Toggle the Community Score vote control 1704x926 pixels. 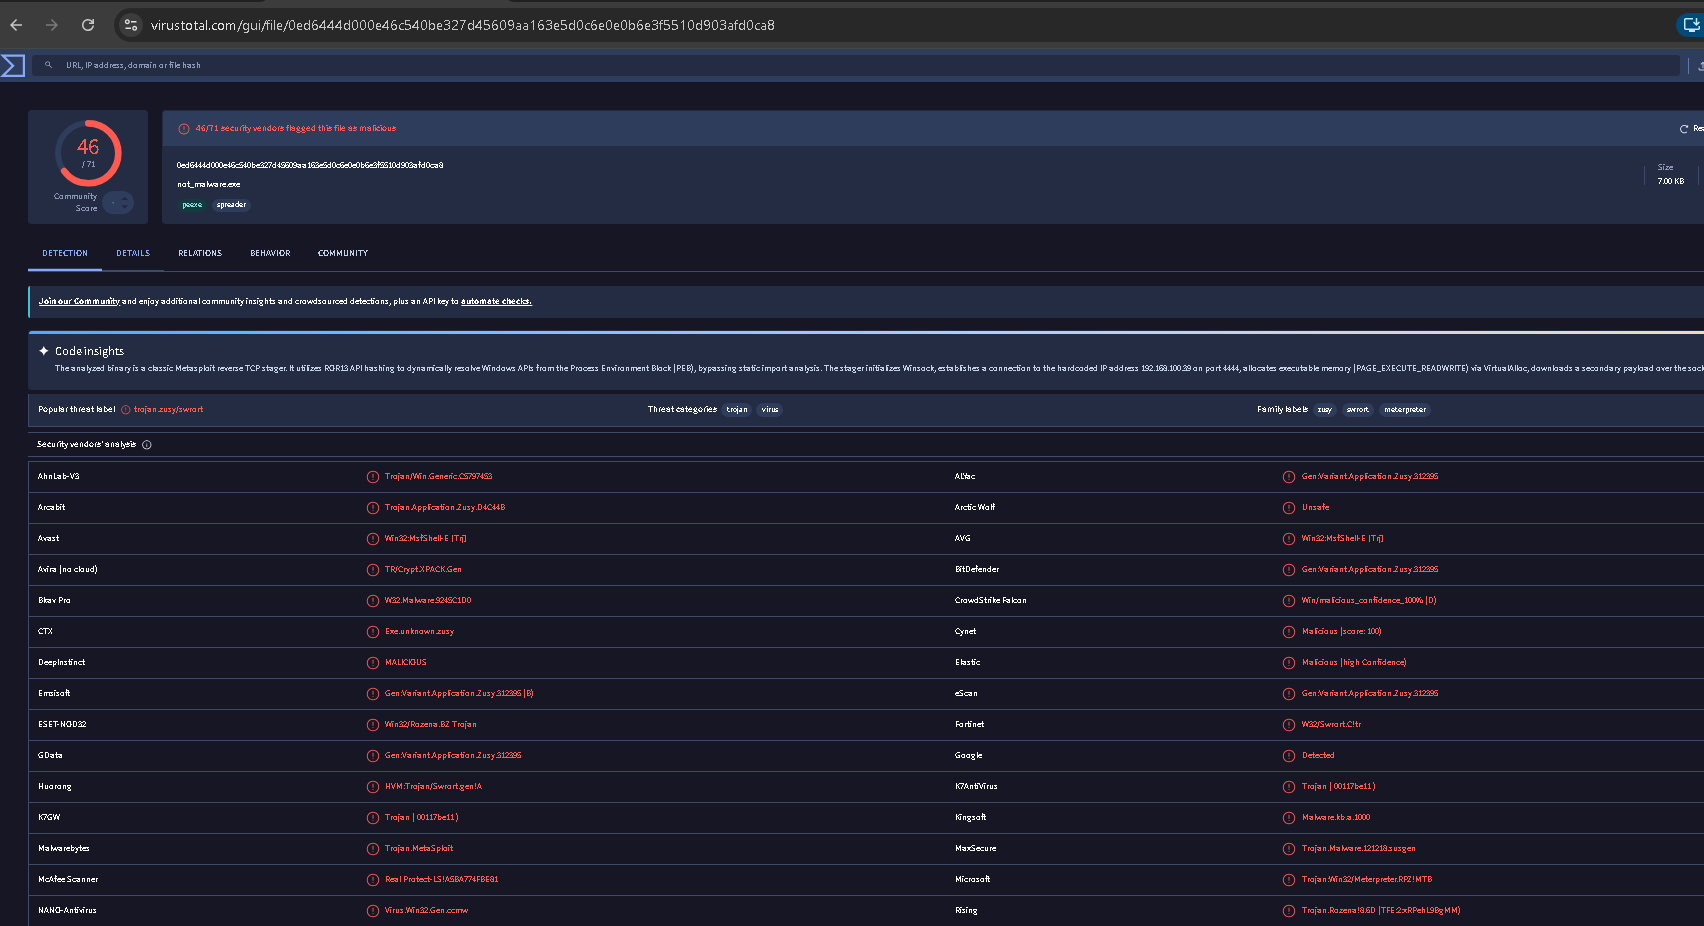[x=118, y=203]
